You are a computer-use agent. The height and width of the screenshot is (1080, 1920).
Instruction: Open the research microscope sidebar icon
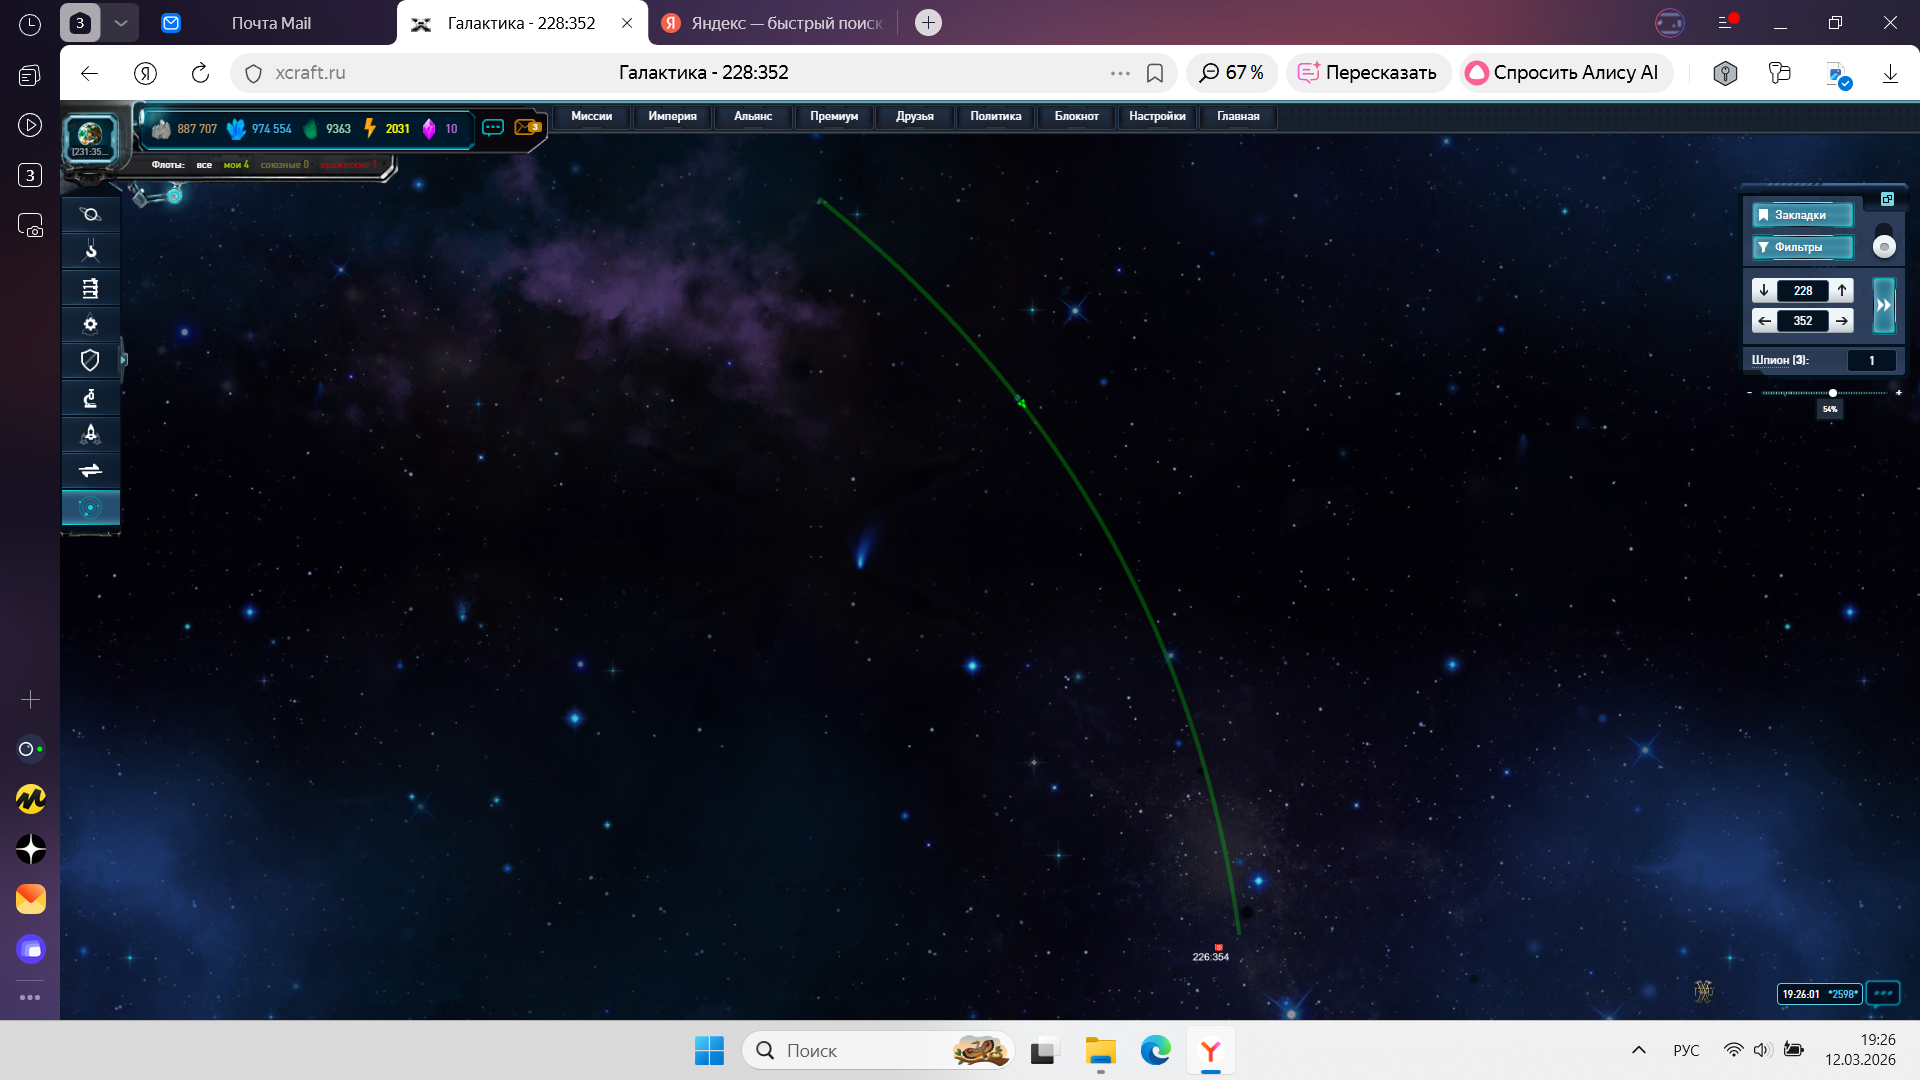(x=90, y=398)
